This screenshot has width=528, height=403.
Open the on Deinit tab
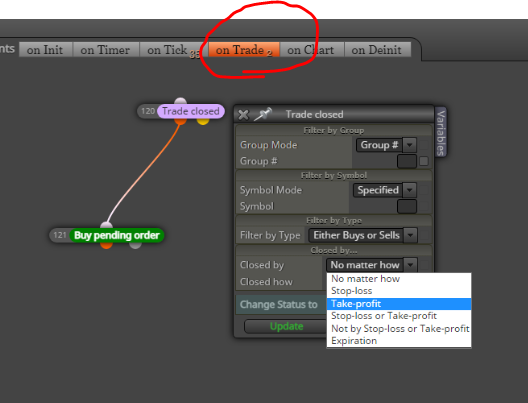pyautogui.click(x=377, y=50)
